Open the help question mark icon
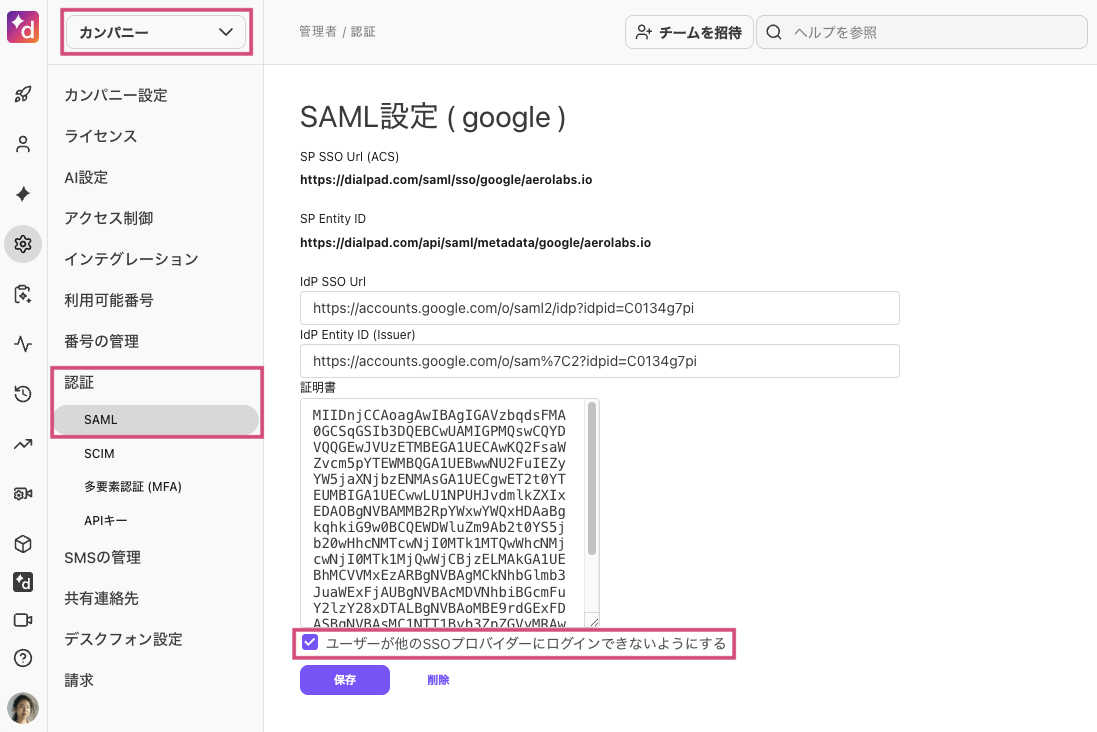This screenshot has width=1097, height=732. [23, 658]
